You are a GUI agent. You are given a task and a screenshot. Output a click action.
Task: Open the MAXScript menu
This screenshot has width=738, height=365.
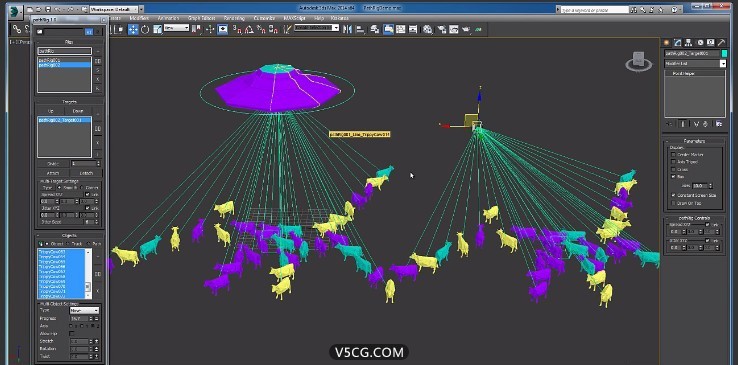(x=295, y=18)
